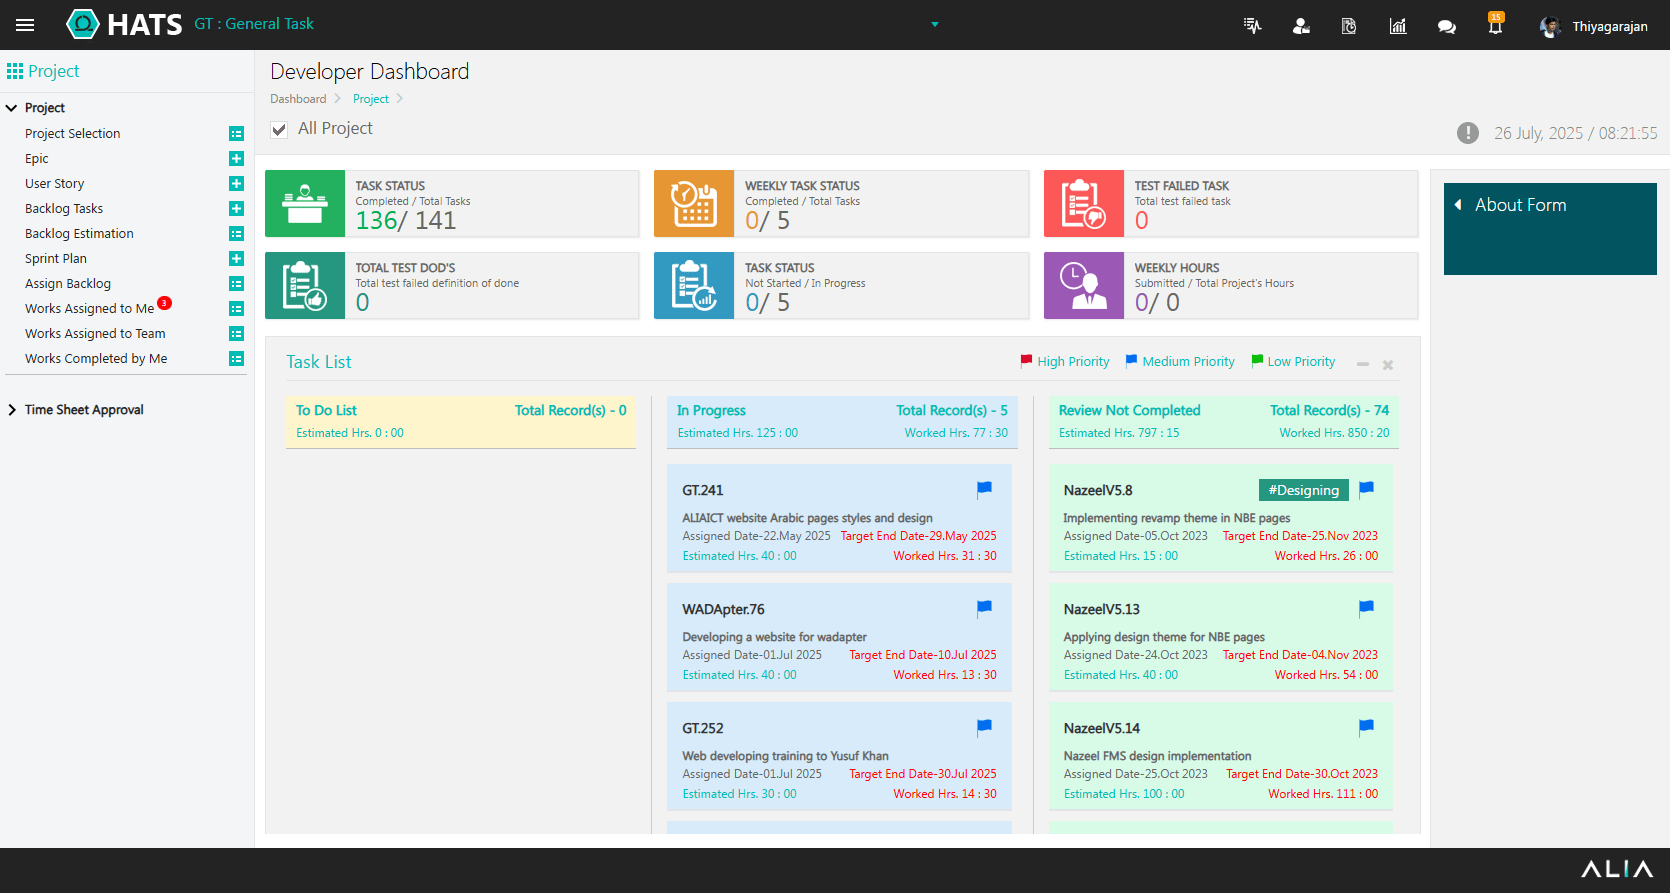Open the hamburger menu in header
1670x893 pixels.
click(x=25, y=25)
